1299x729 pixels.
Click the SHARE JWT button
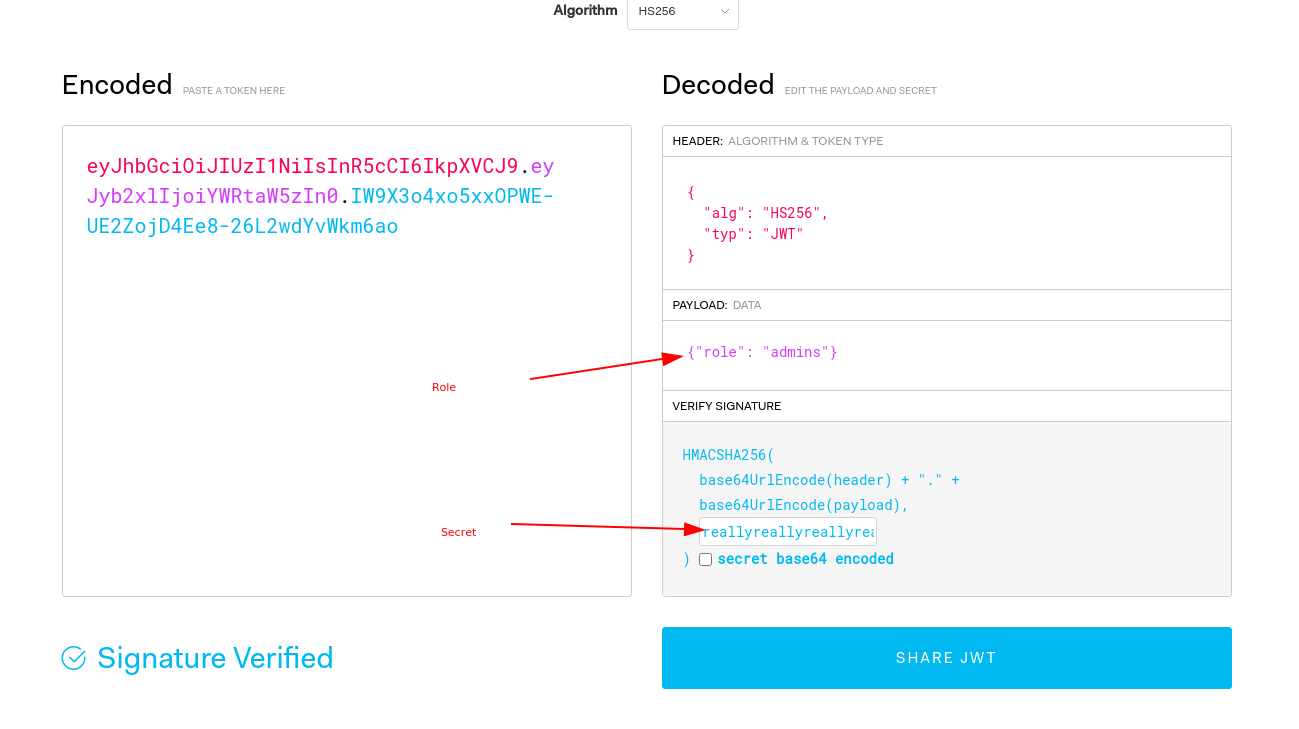point(946,657)
